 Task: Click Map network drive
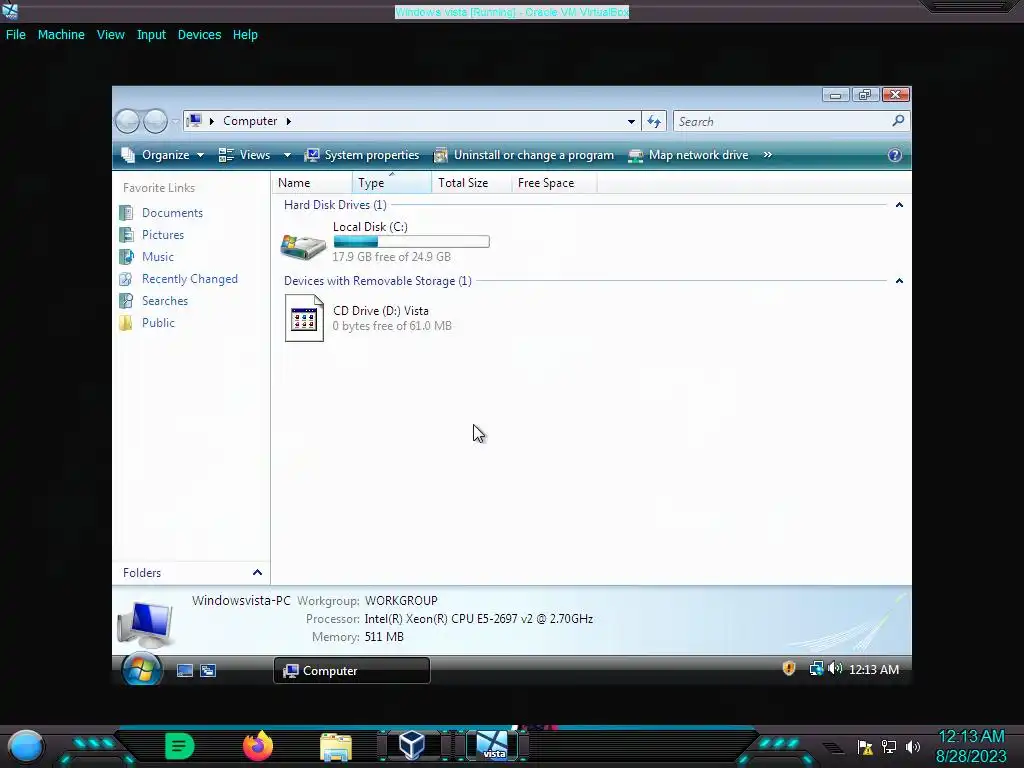point(688,155)
